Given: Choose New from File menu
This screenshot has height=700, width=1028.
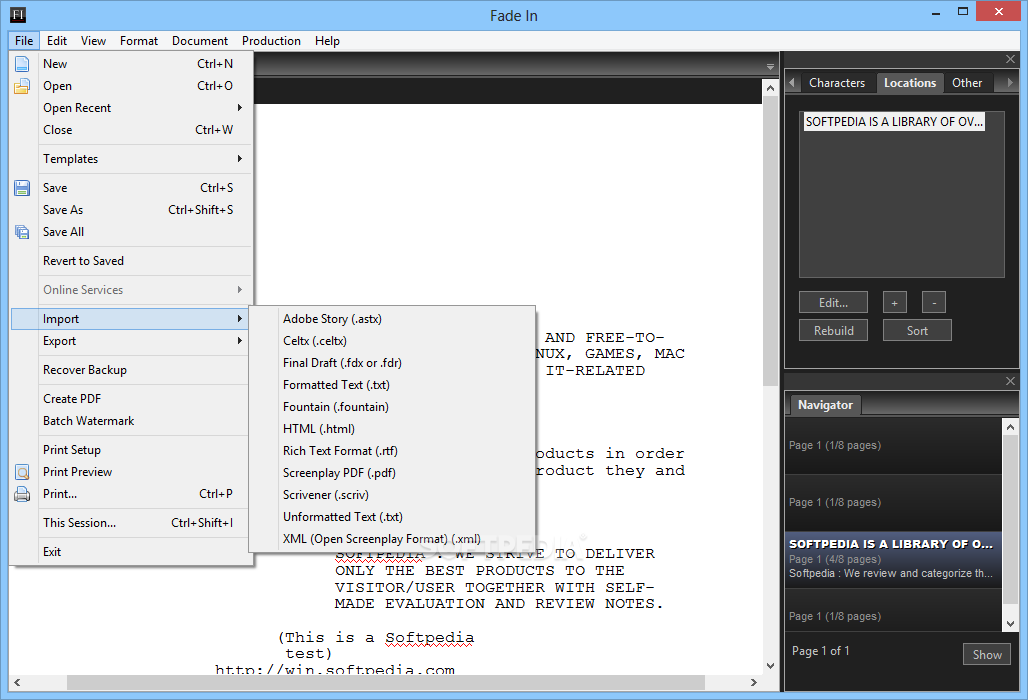Looking at the screenshot, I should coord(131,64).
